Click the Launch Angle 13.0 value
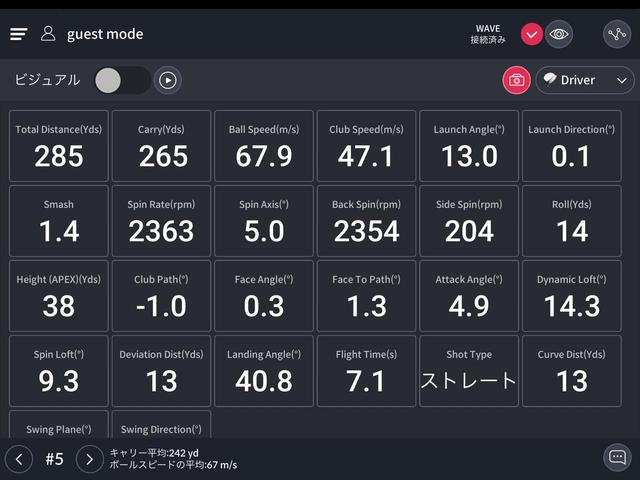This screenshot has height=480, width=640. point(469,156)
